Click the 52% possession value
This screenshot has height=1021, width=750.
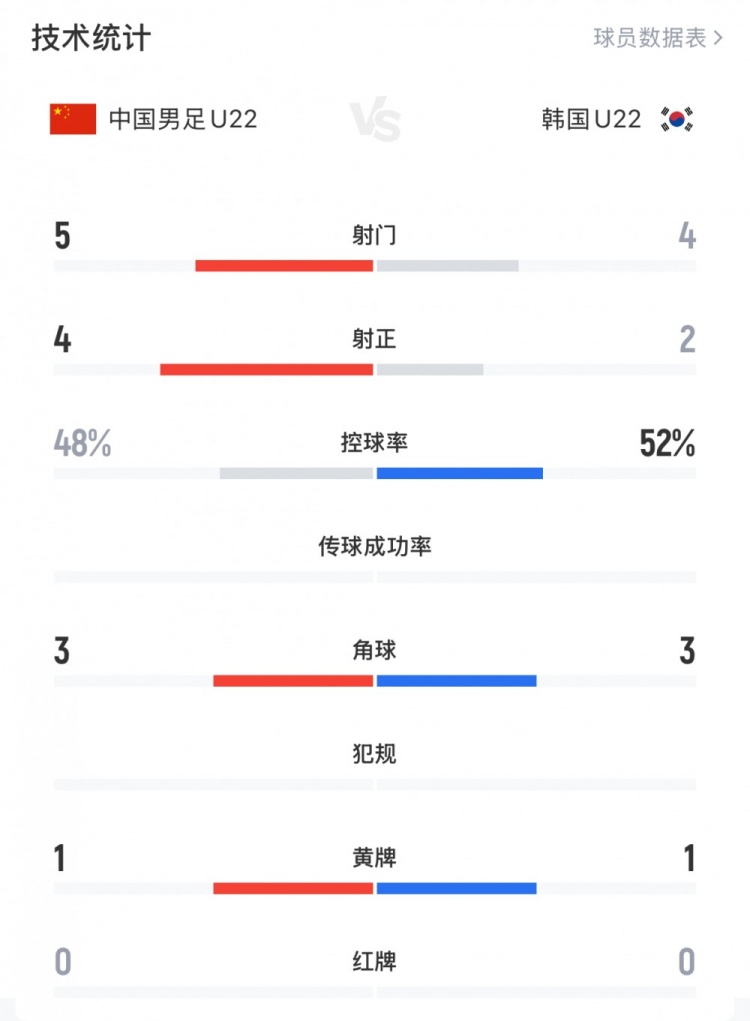tap(667, 444)
